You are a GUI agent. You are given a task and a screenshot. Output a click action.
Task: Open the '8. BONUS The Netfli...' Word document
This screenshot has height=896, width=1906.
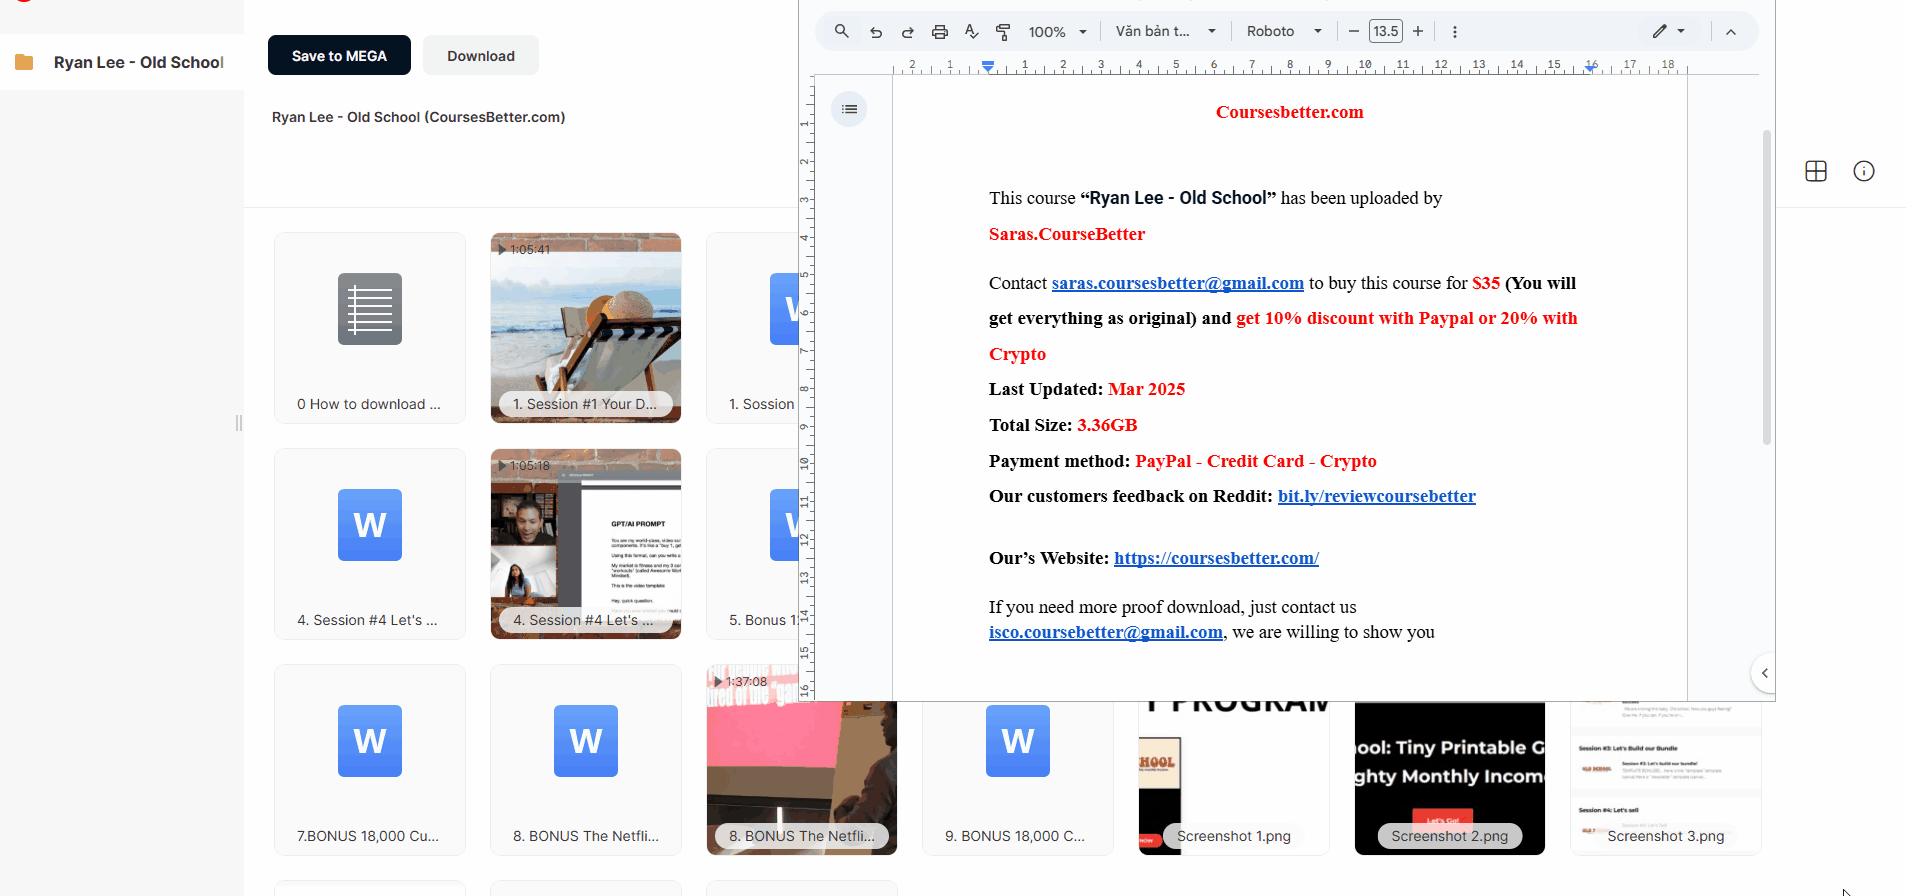586,760
